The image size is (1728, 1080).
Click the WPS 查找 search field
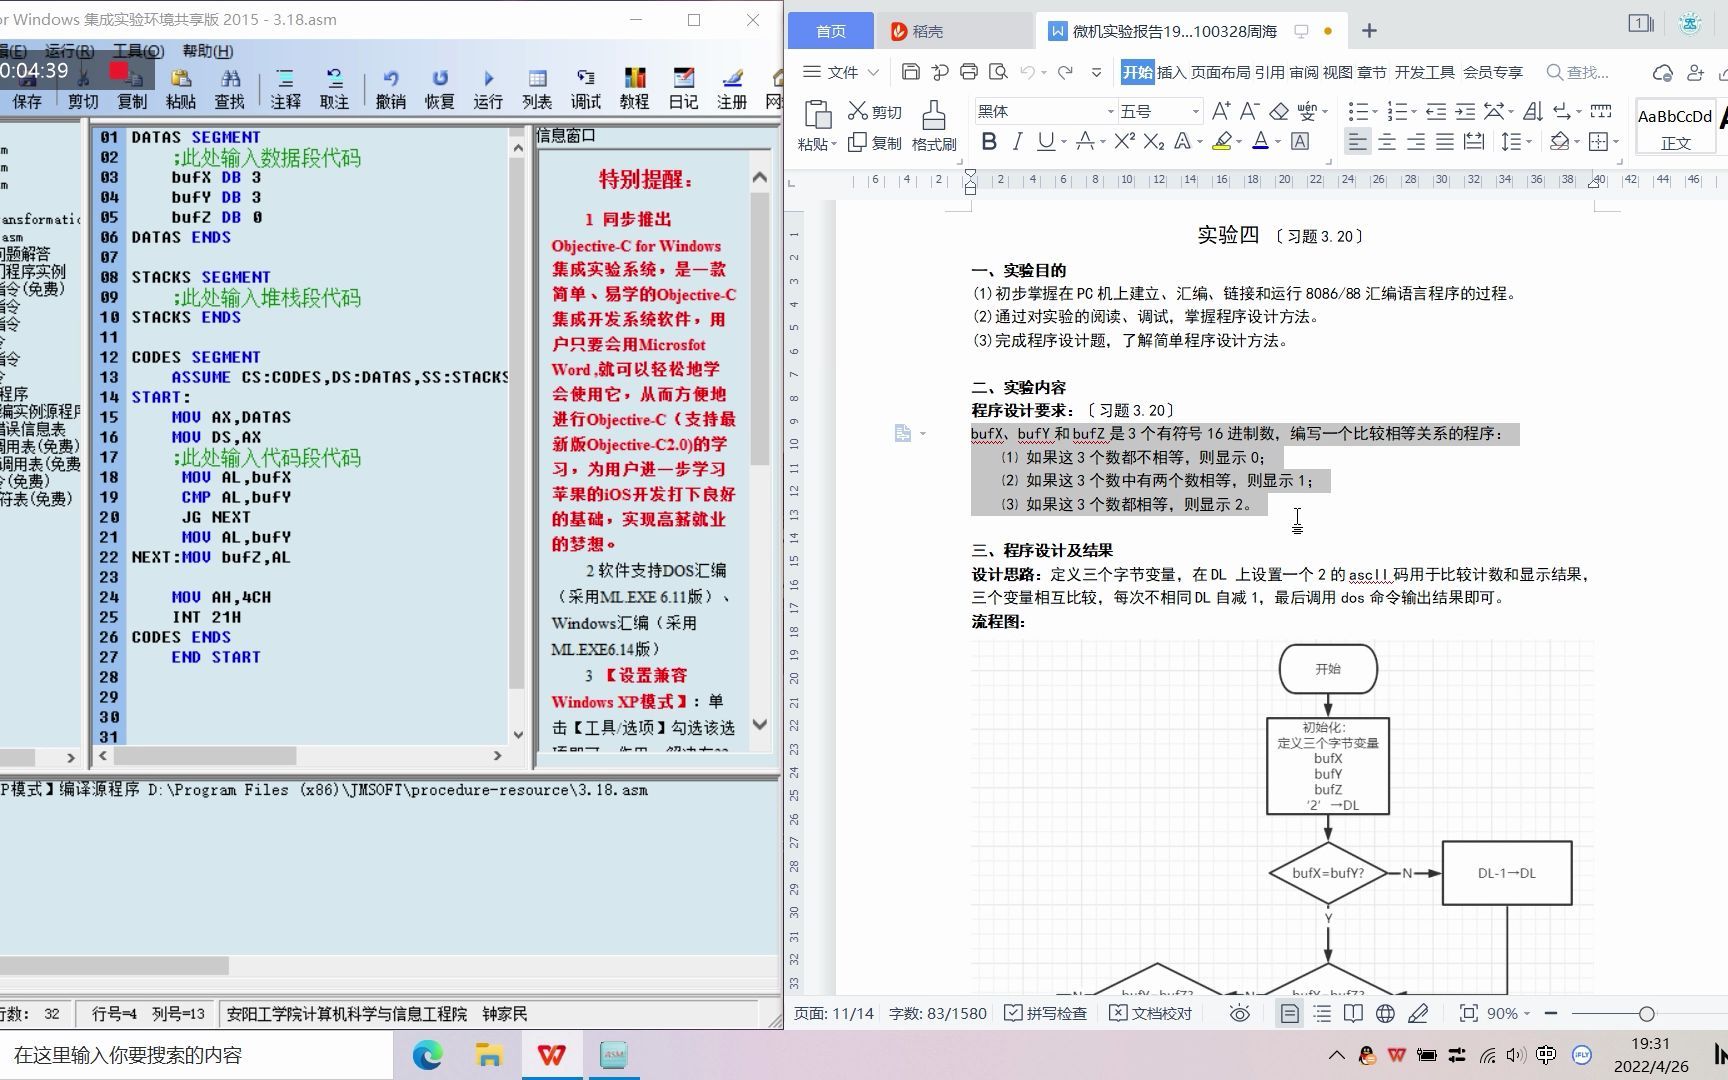[x=1578, y=72]
